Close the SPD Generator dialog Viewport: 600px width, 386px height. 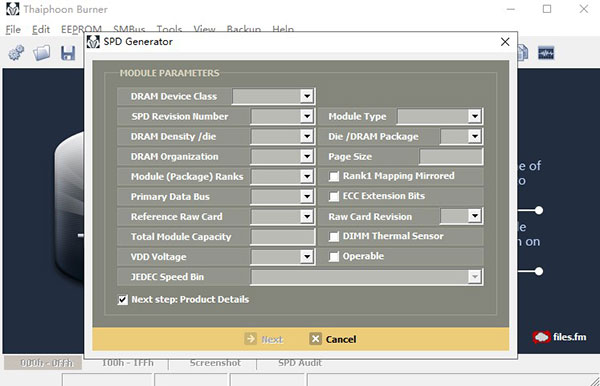[x=505, y=42]
